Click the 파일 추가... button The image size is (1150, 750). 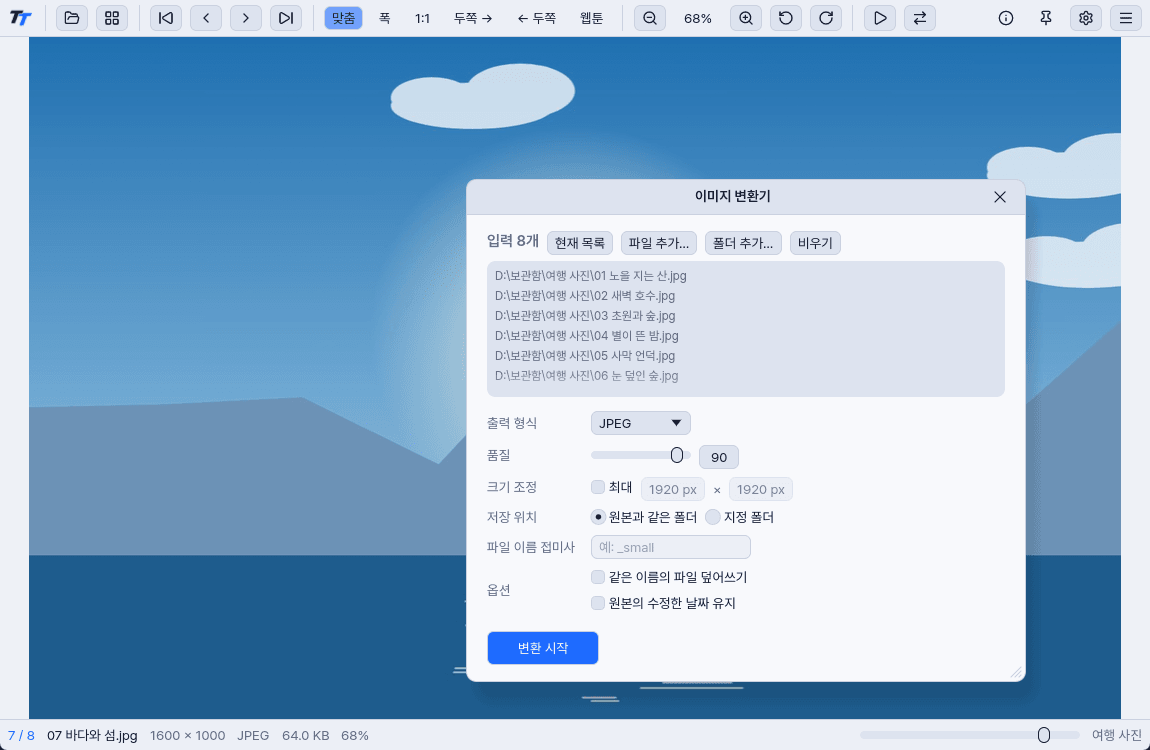[659, 243]
